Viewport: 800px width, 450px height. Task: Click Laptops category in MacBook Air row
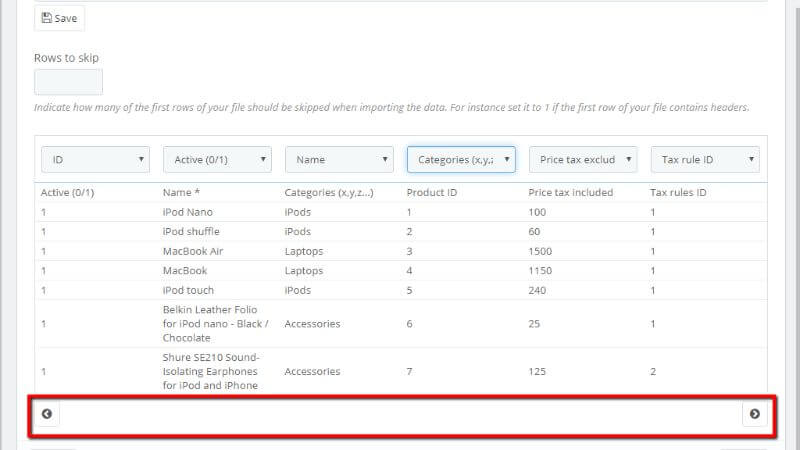[x=304, y=252]
